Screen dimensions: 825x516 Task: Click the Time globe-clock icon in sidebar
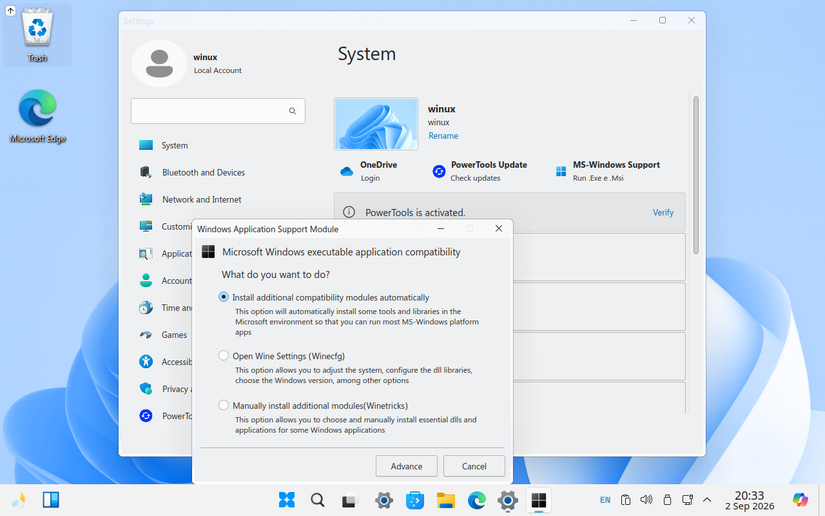tap(146, 308)
